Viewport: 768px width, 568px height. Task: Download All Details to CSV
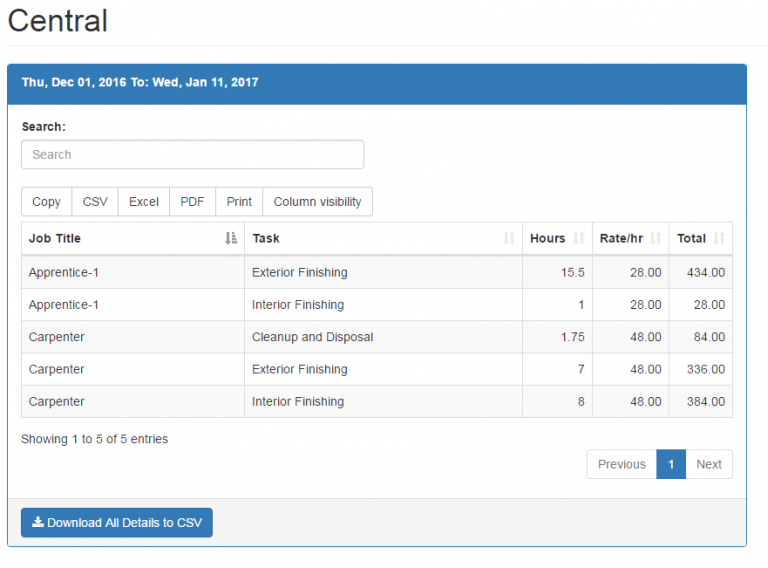pyautogui.click(x=117, y=522)
